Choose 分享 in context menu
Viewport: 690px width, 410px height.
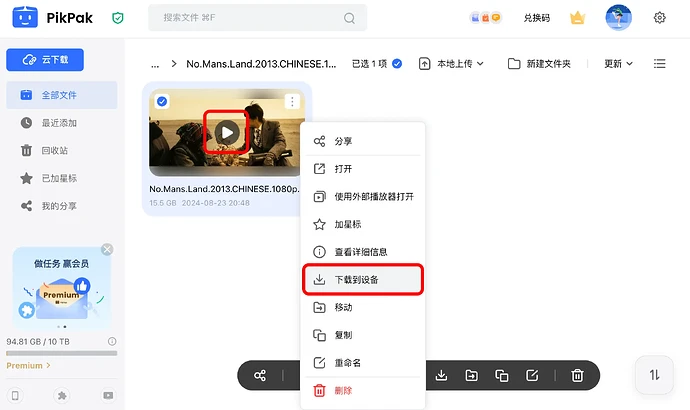click(x=363, y=141)
